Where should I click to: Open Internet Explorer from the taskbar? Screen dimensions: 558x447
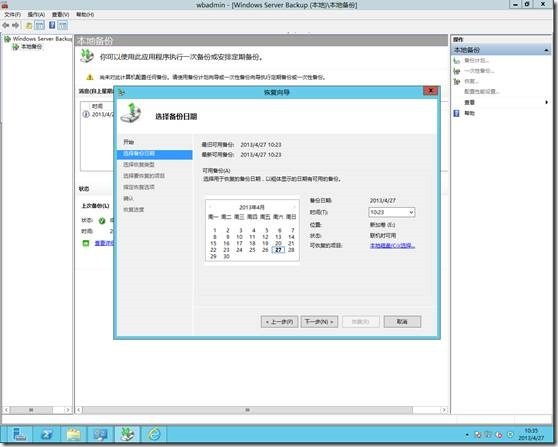[x=154, y=435]
